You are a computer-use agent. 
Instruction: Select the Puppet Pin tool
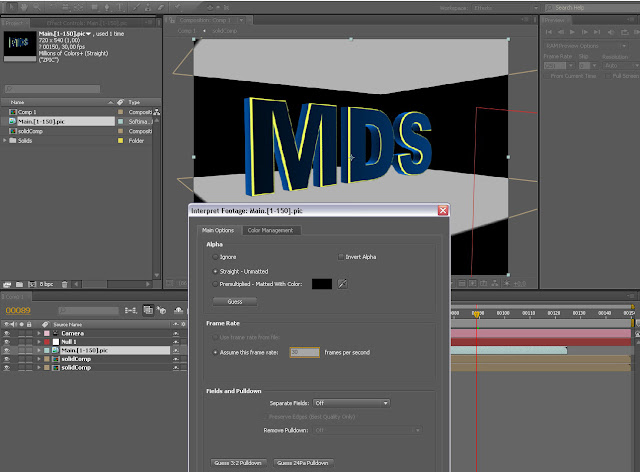click(178, 7)
